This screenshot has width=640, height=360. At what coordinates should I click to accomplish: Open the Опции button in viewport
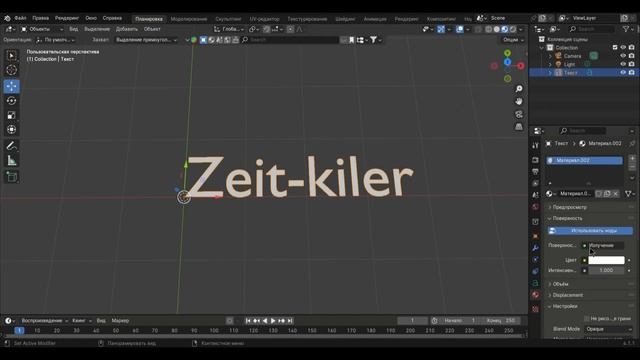(x=513, y=40)
